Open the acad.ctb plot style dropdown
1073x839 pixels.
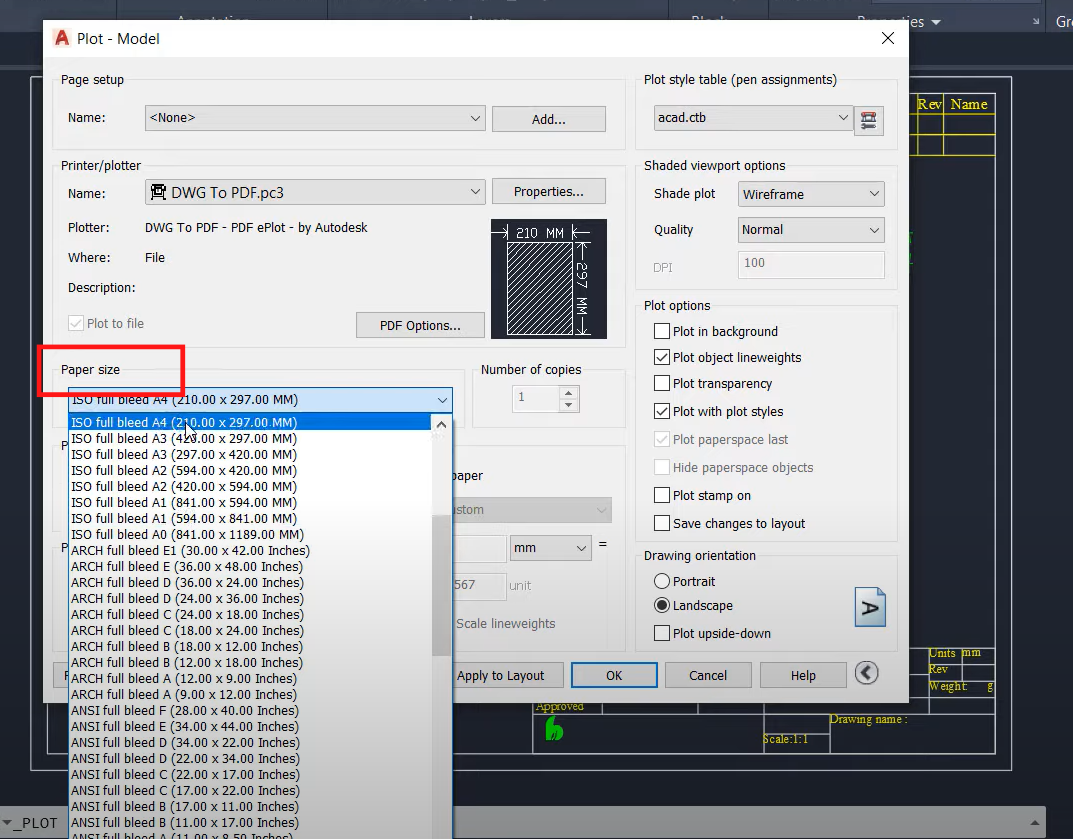click(753, 118)
